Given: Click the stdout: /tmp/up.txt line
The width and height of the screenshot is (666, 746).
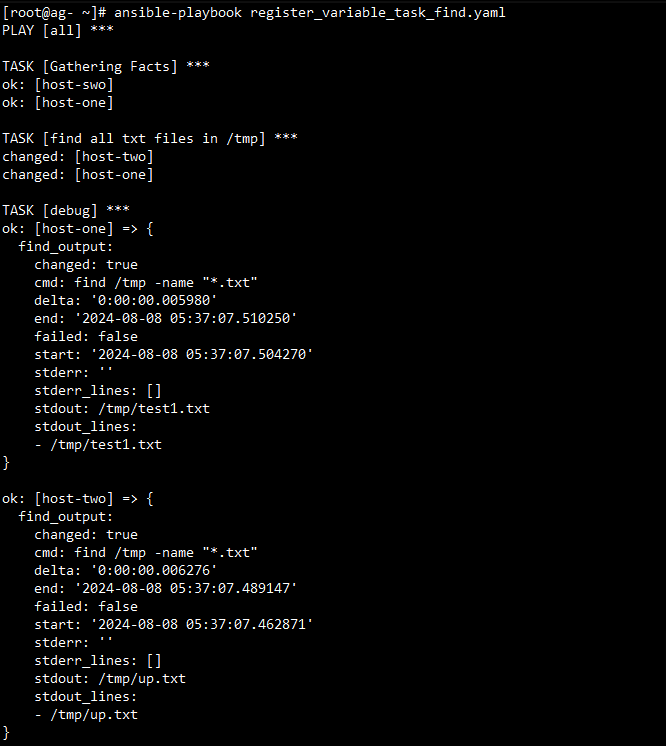Looking at the screenshot, I should (110, 679).
